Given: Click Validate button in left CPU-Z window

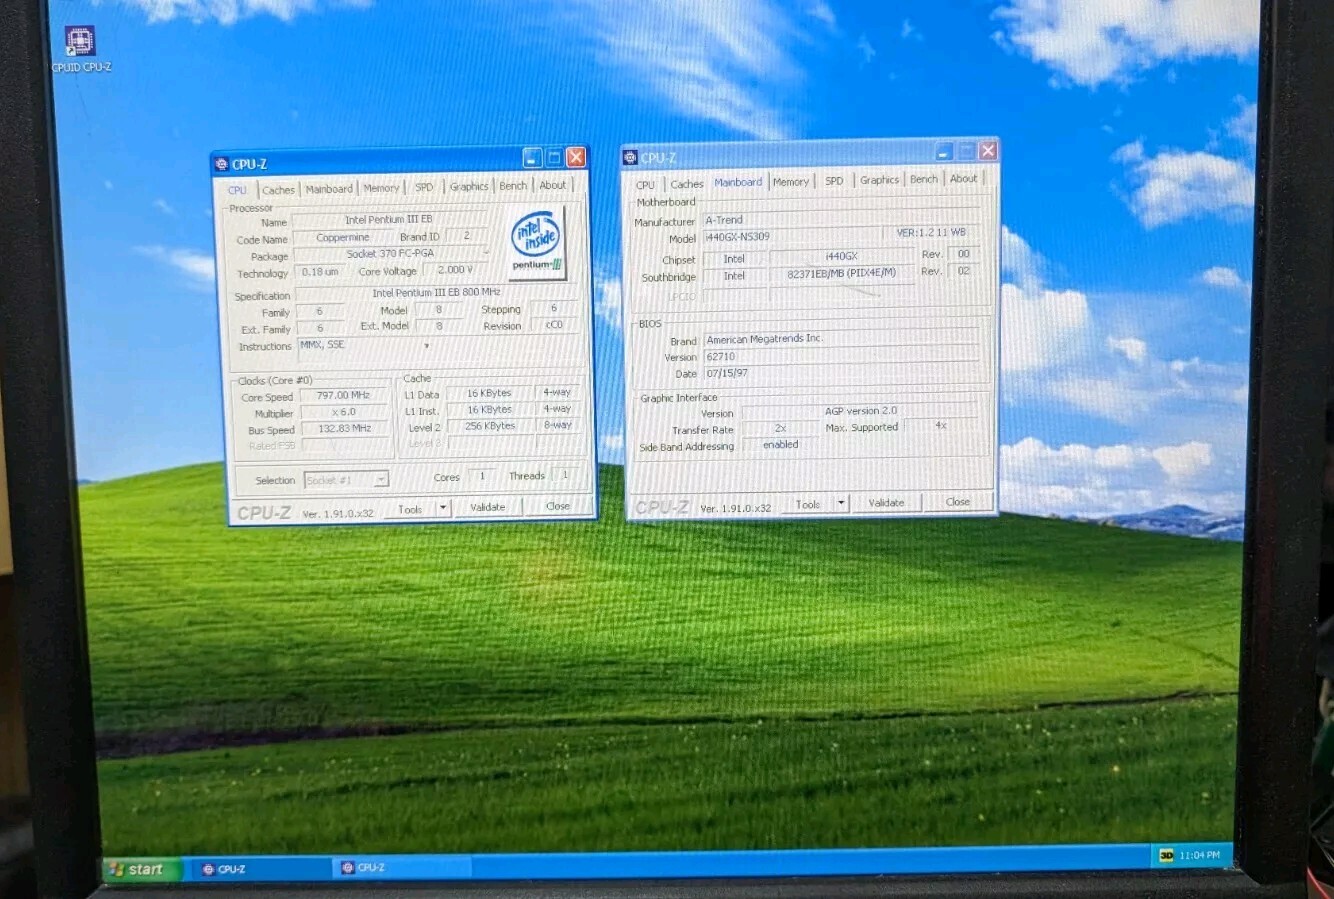Looking at the screenshot, I should [488, 507].
